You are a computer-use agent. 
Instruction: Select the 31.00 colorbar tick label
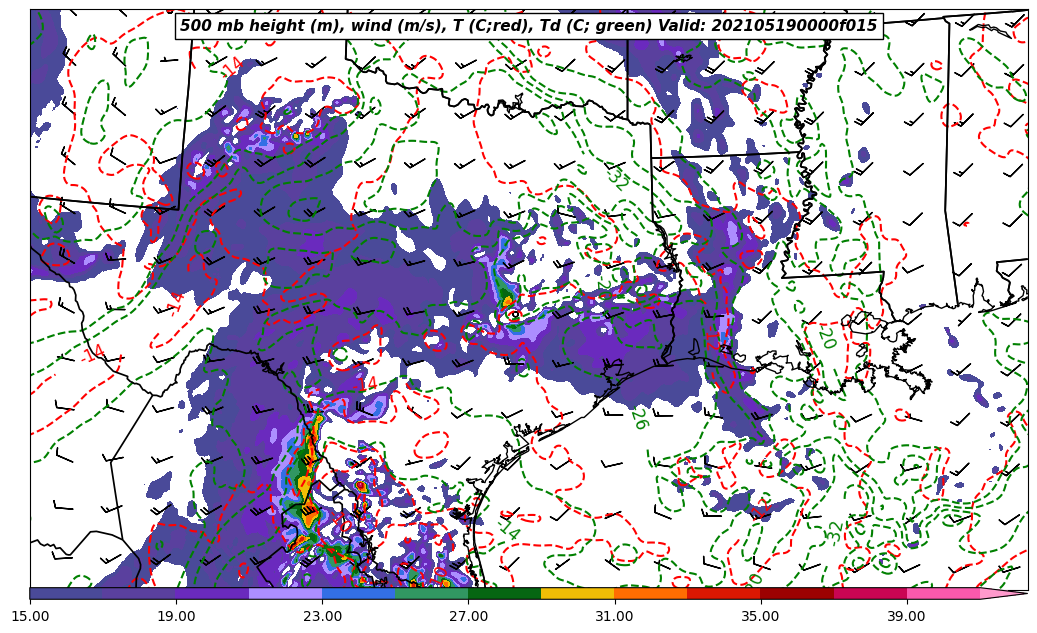[614, 616]
